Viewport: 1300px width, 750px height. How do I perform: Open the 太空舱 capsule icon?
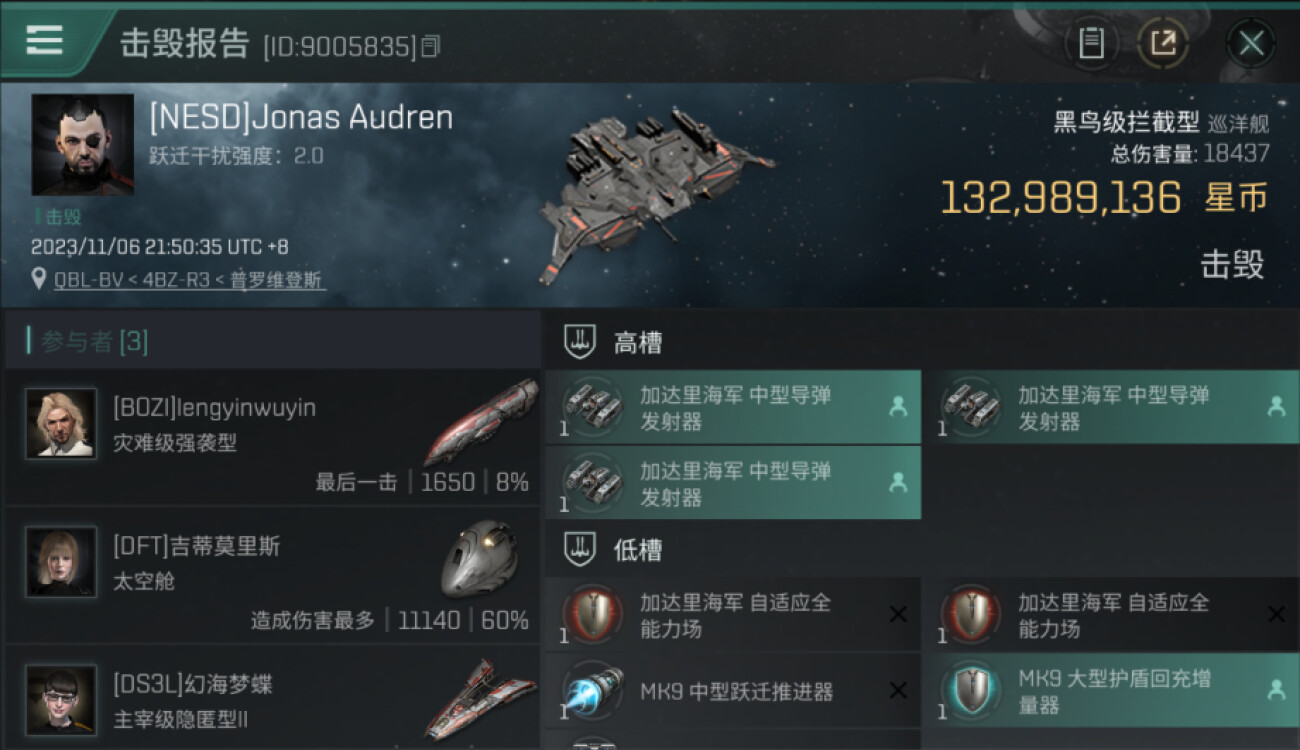click(x=480, y=559)
